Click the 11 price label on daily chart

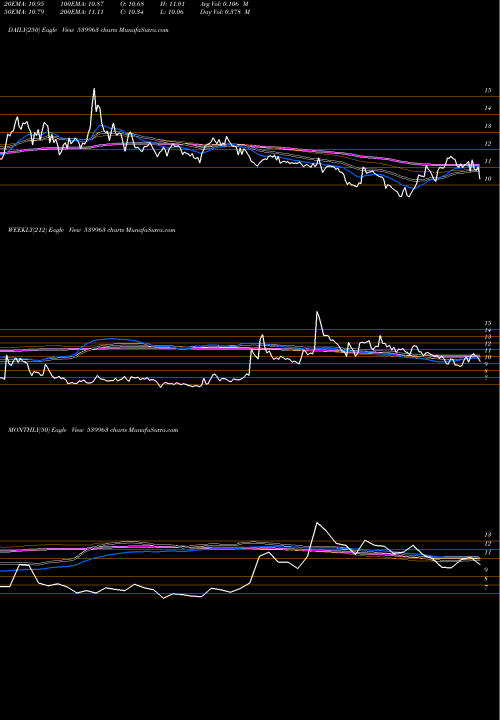[x=488, y=162]
